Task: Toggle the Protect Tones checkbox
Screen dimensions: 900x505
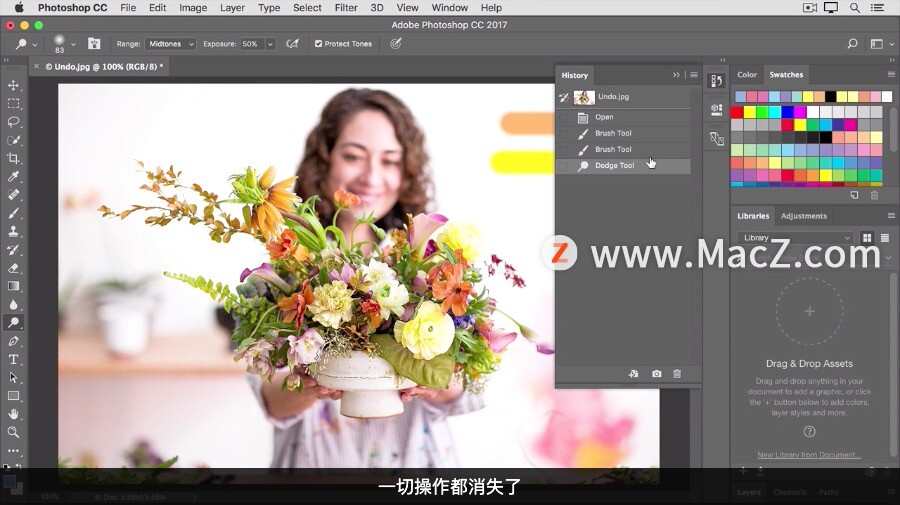Action: pyautogui.click(x=318, y=44)
